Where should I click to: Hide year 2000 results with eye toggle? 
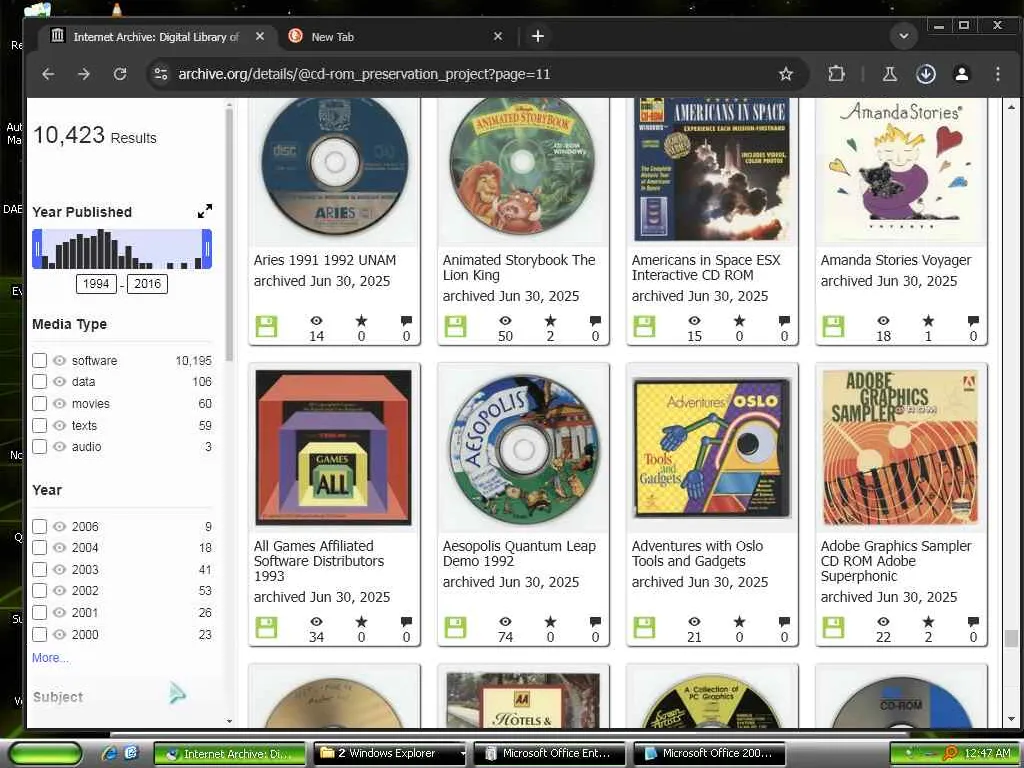coord(59,634)
